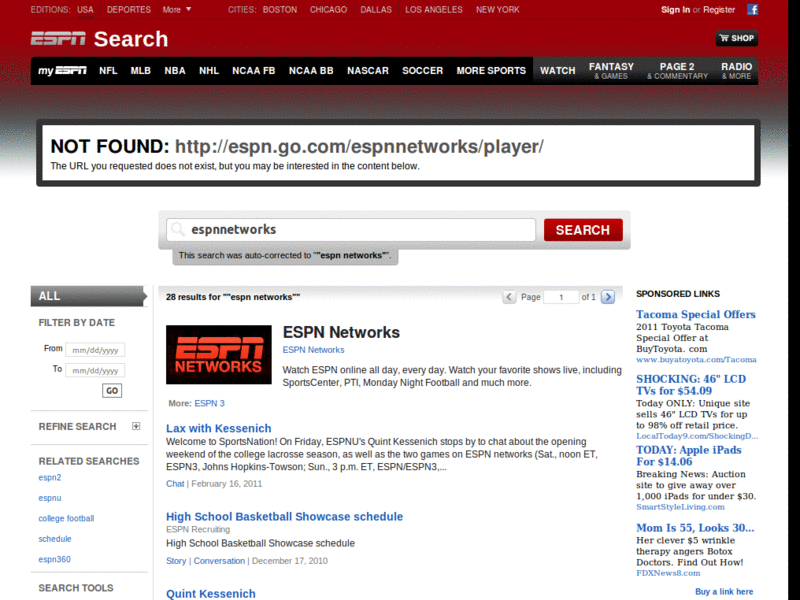Open the Tacoma Special Offers ad

click(x=695, y=314)
